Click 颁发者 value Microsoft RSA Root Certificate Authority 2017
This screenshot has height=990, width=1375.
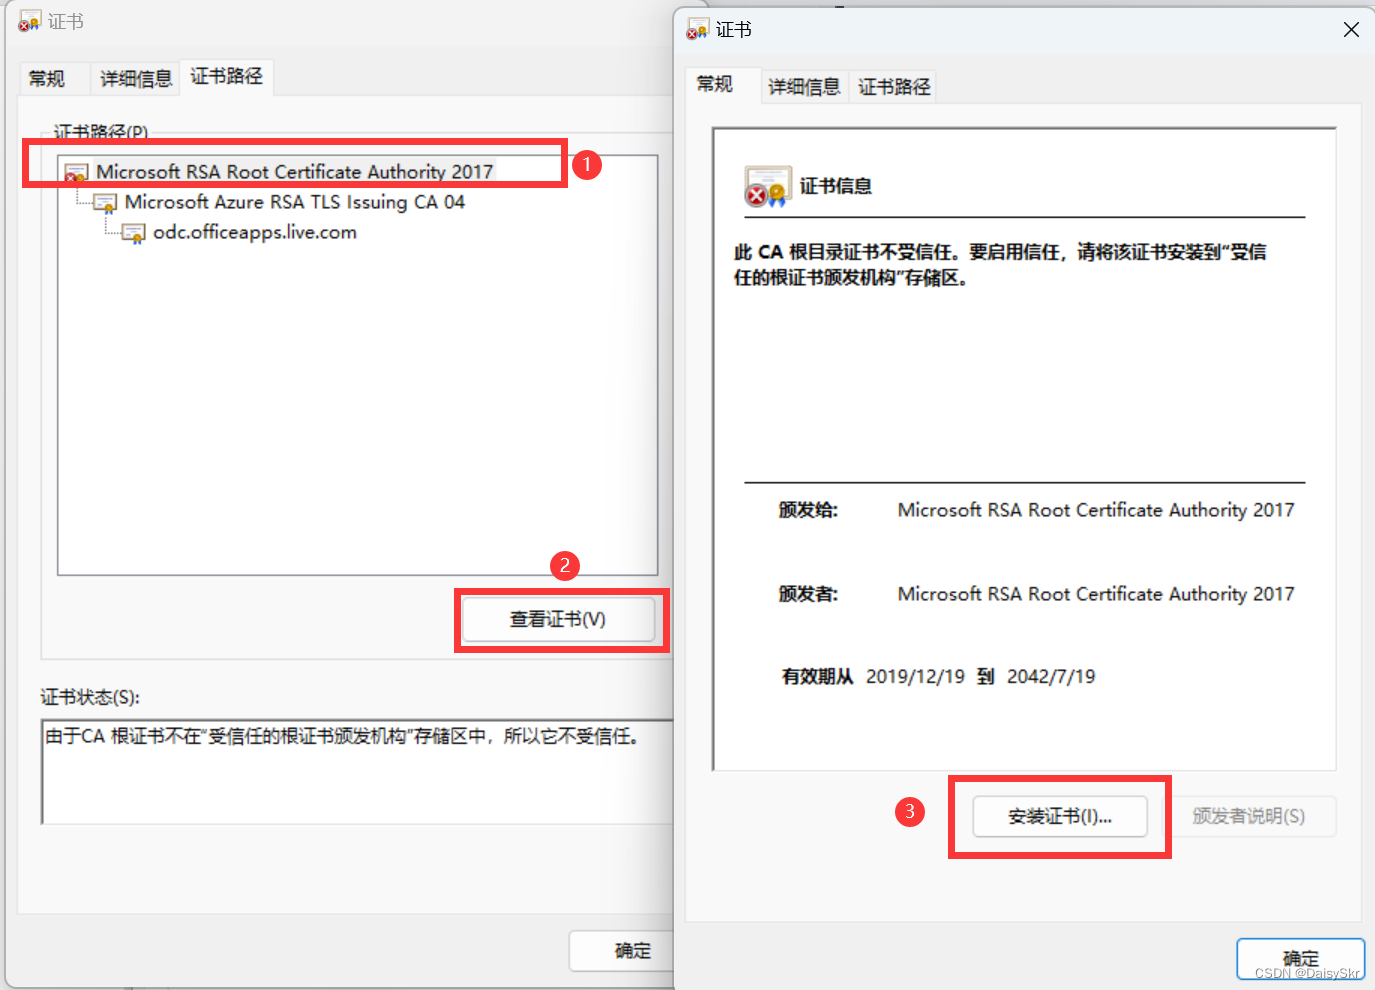(1096, 594)
